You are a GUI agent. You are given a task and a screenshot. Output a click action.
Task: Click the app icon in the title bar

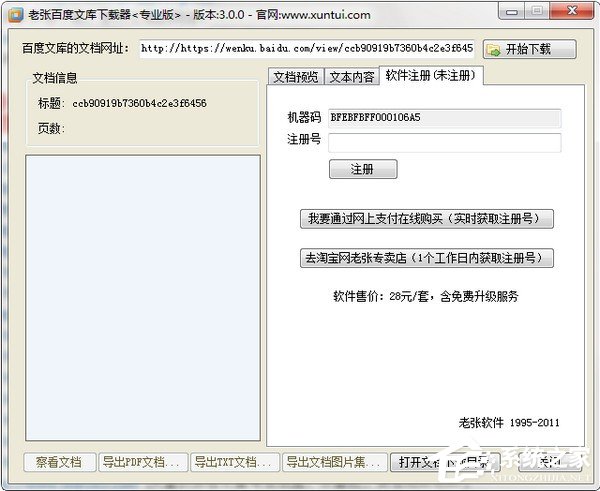(16, 15)
